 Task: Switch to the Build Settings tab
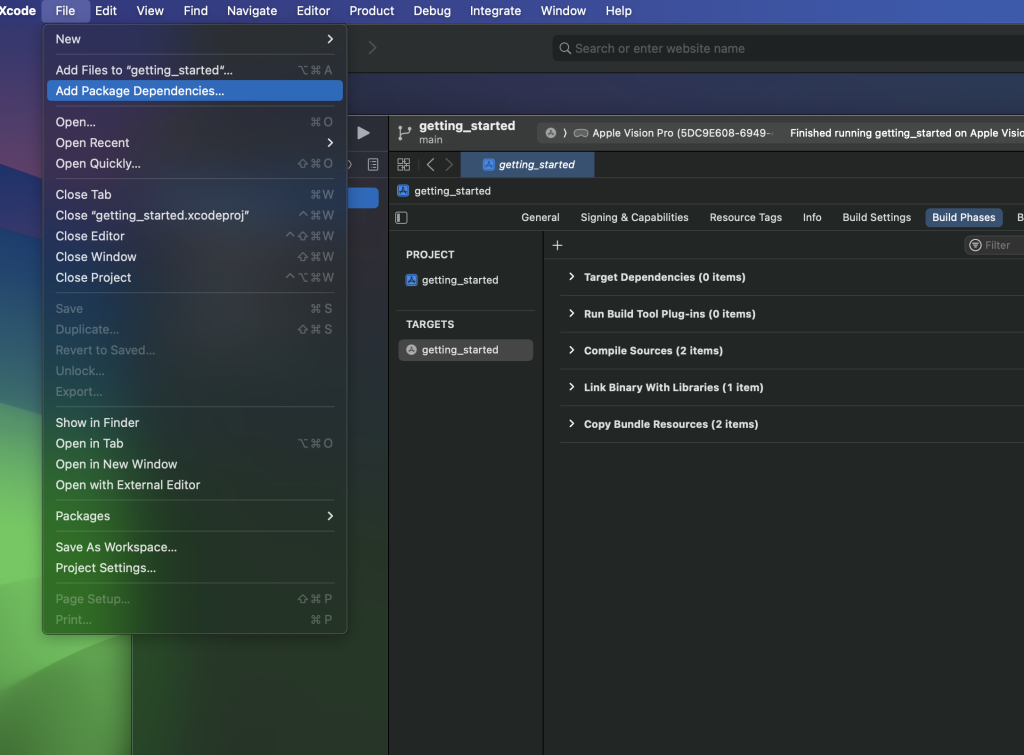[876, 217]
